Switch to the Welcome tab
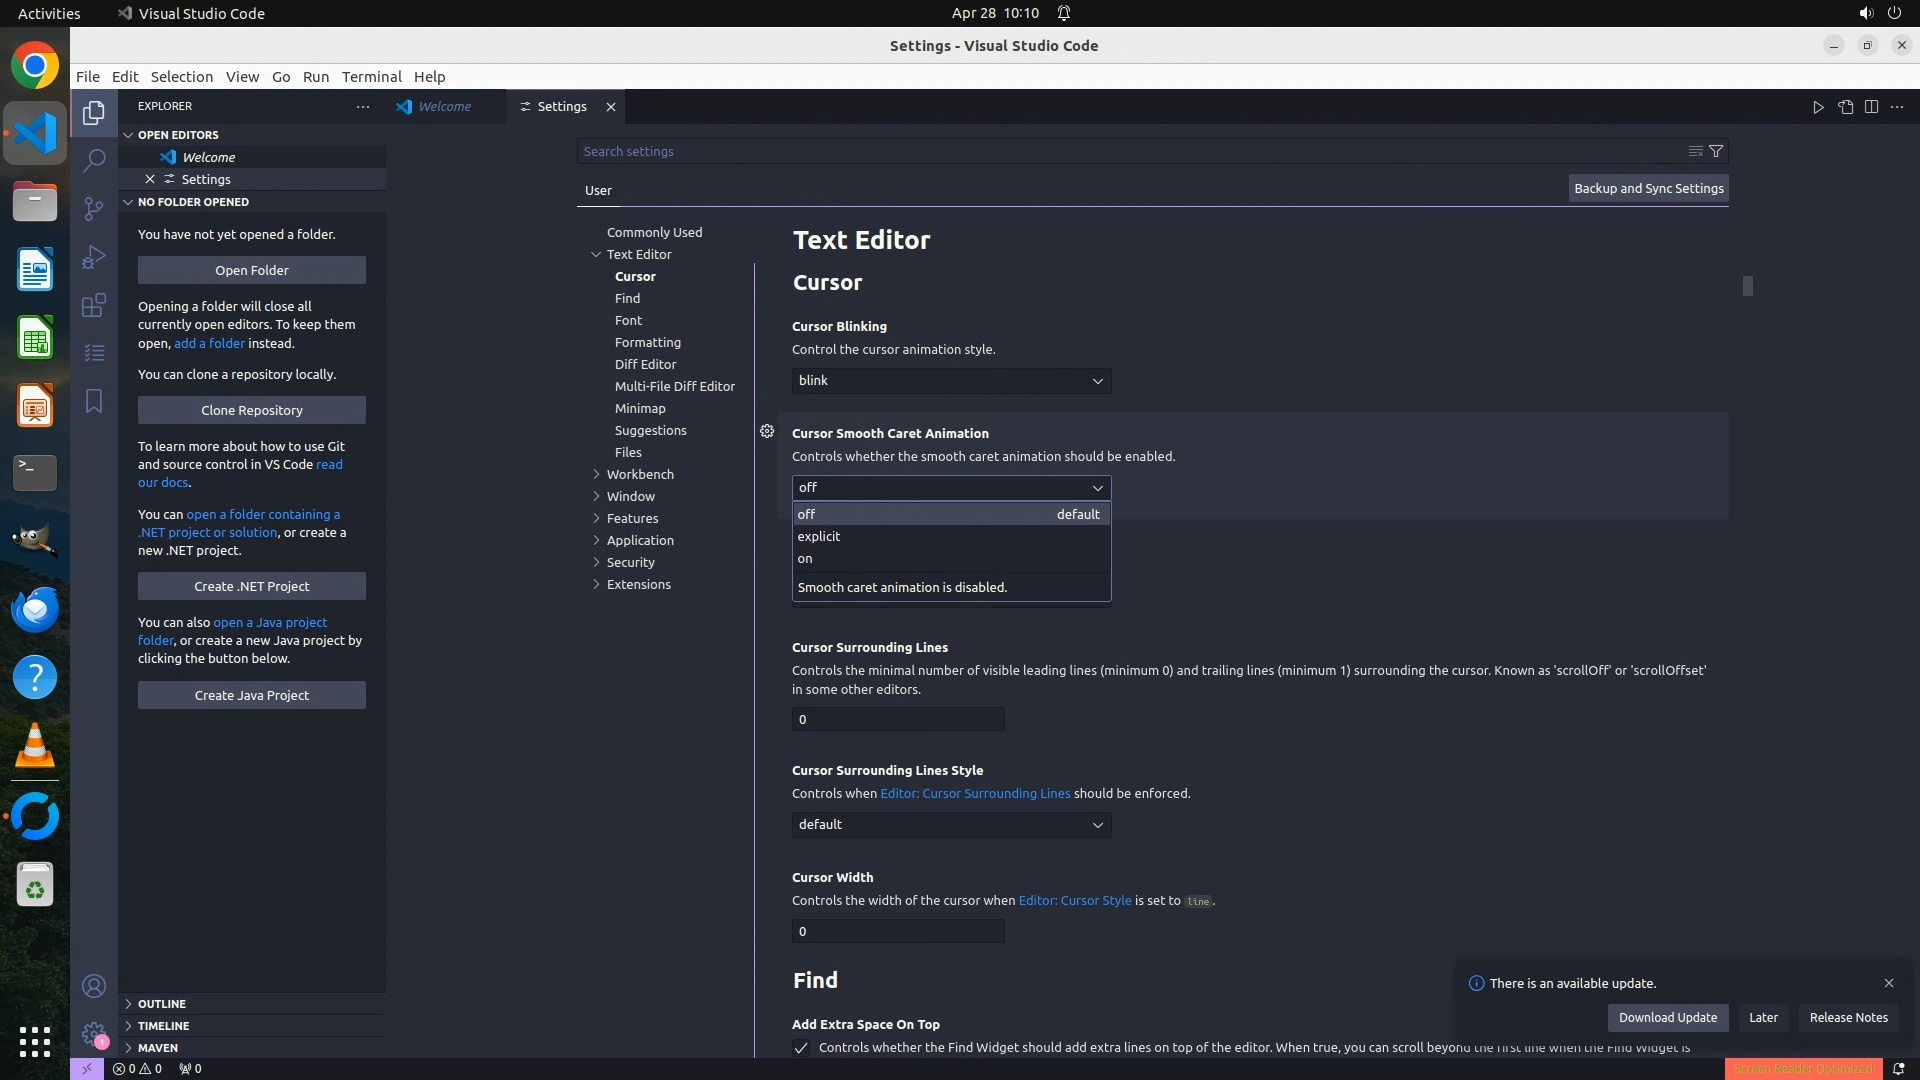1920x1080 pixels. (x=444, y=107)
